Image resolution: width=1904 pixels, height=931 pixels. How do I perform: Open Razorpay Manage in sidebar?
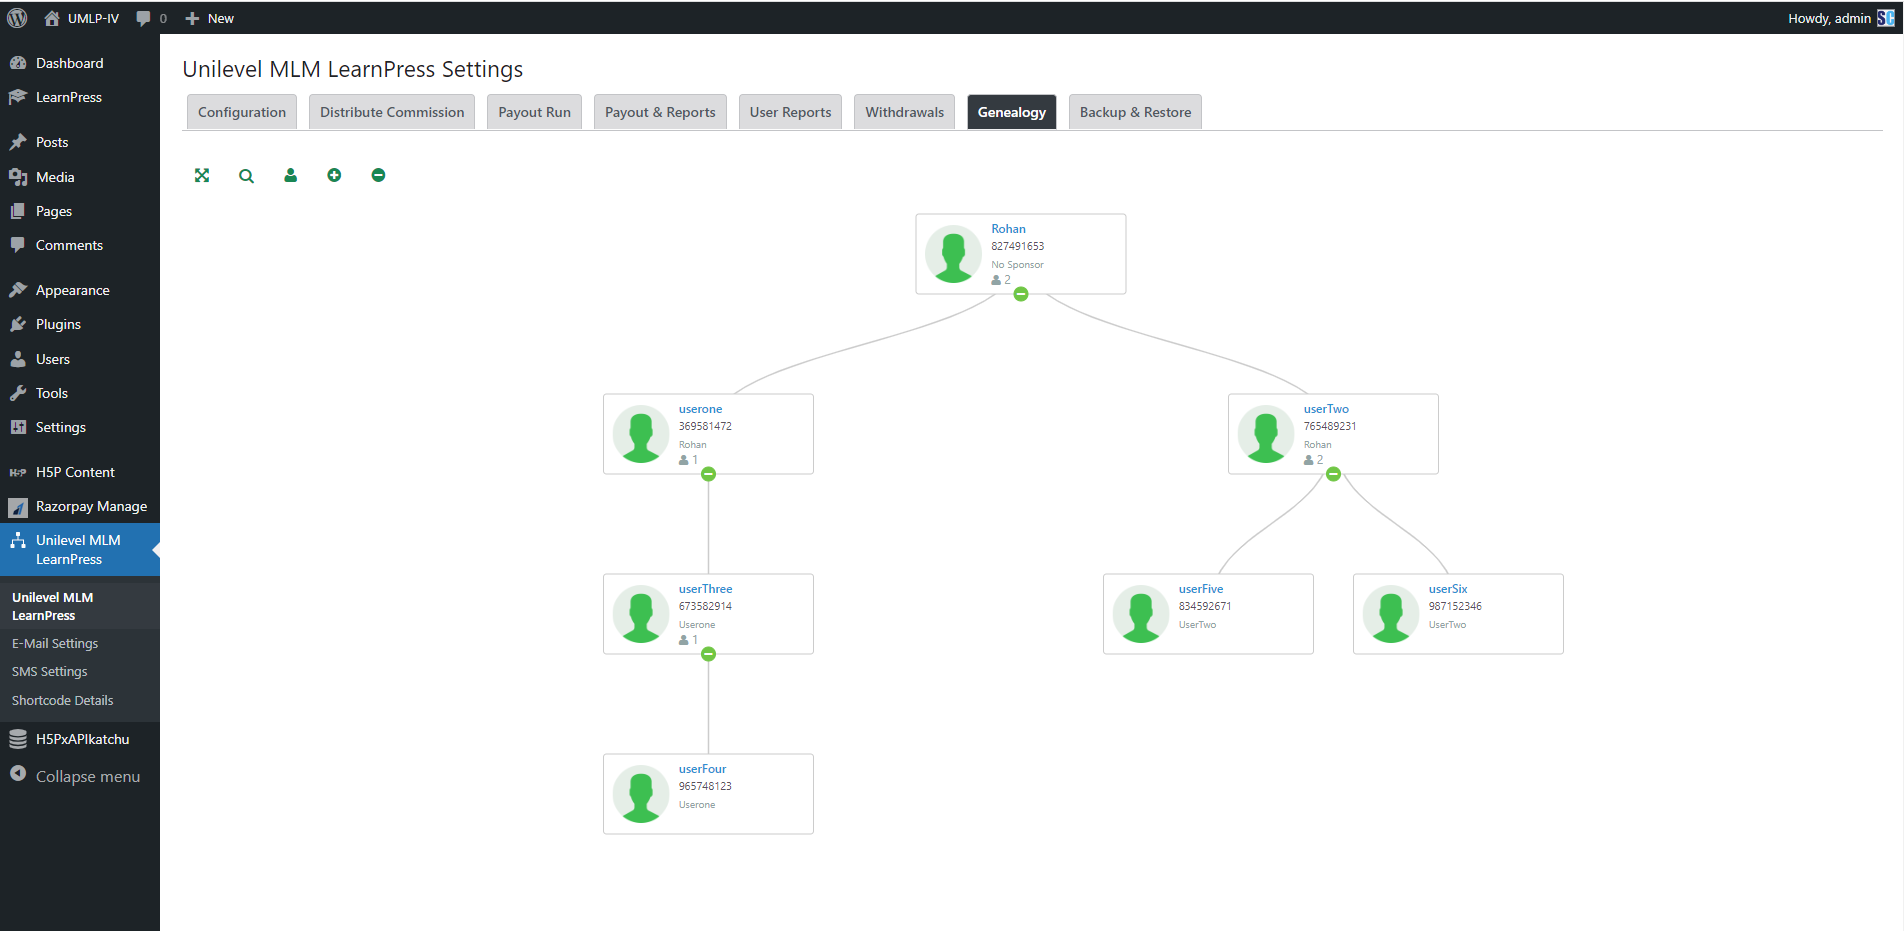click(91, 506)
